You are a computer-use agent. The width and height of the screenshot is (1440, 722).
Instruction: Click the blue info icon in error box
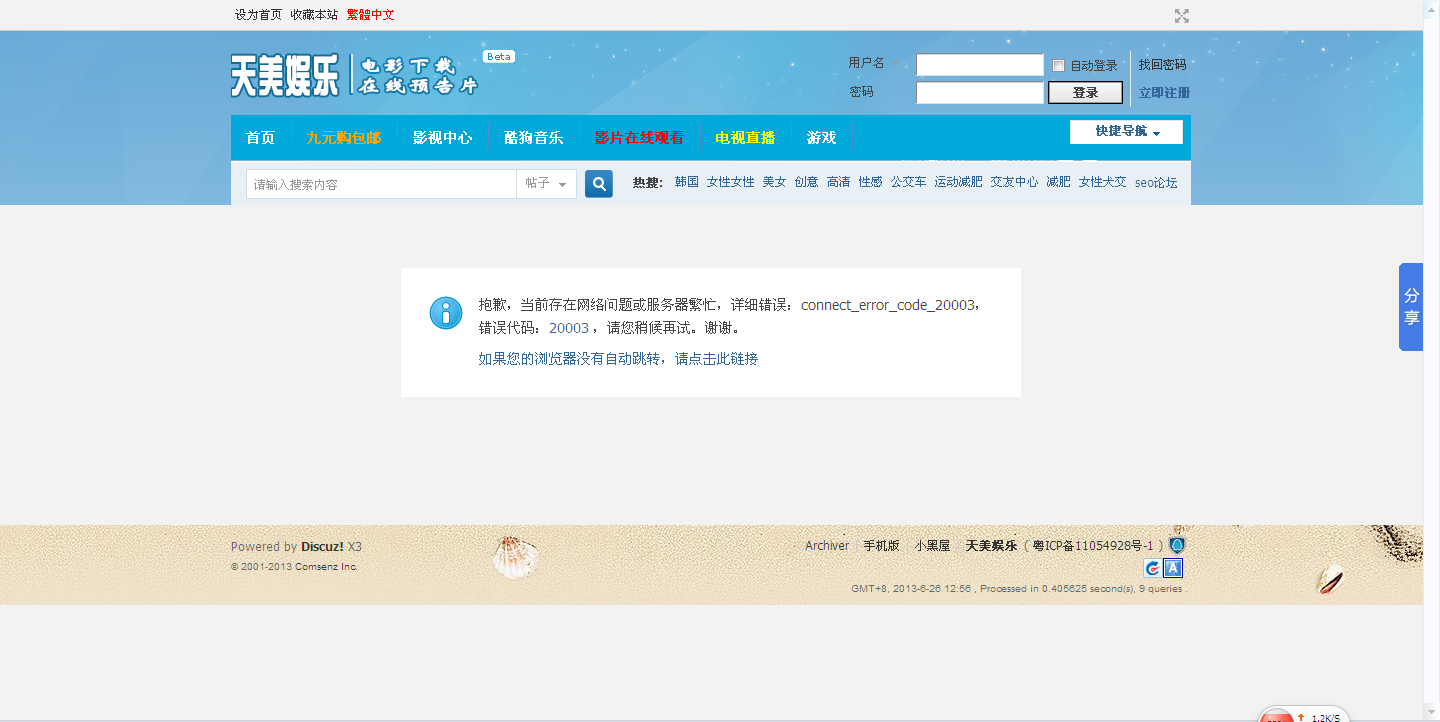point(446,313)
